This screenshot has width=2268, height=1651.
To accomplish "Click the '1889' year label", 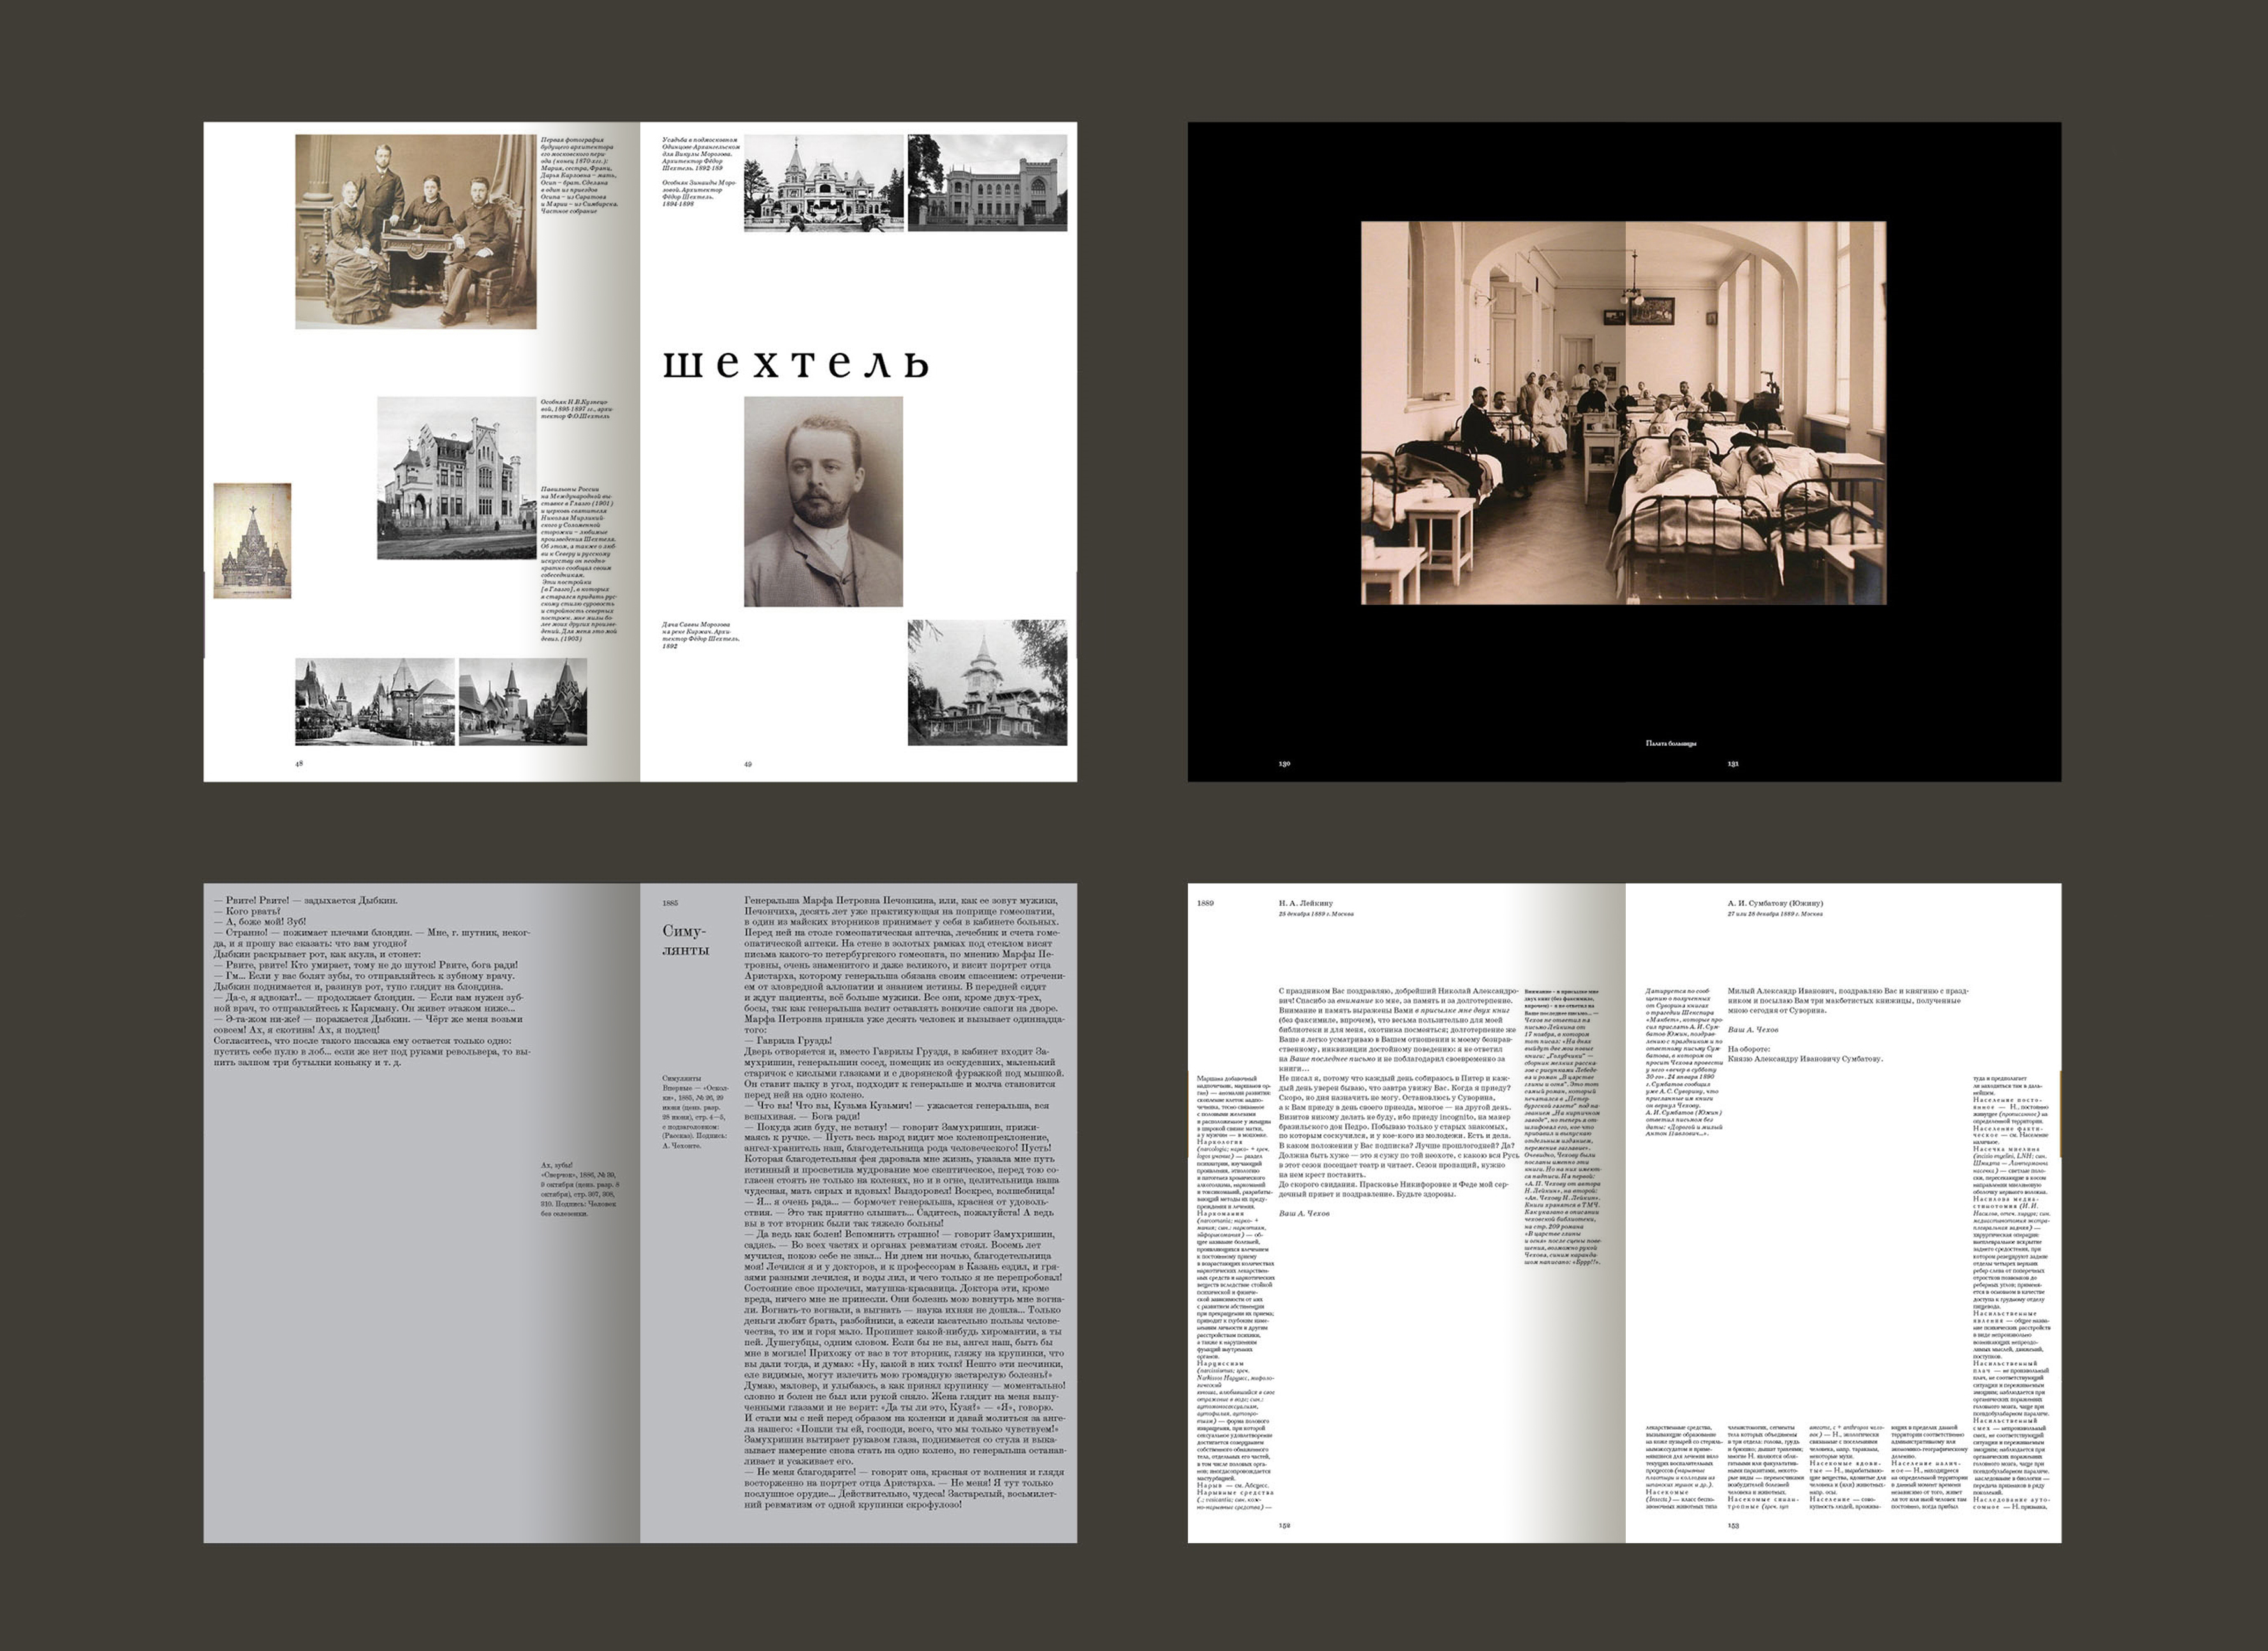I will [x=1205, y=903].
